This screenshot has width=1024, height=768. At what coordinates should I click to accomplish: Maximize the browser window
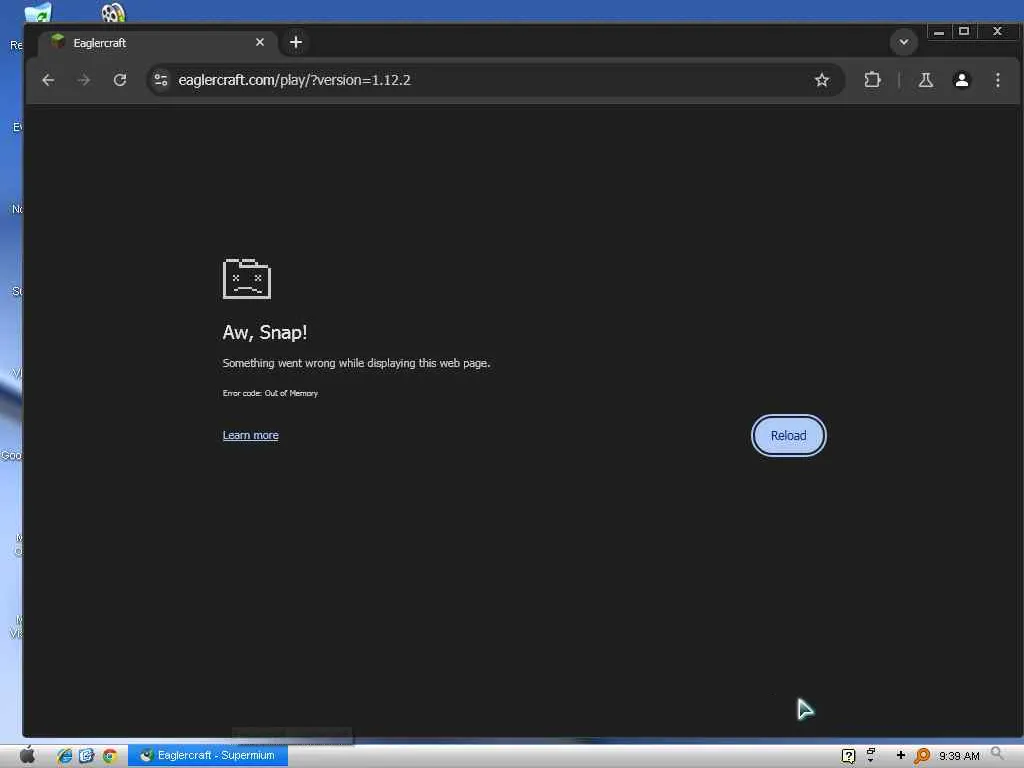(964, 31)
